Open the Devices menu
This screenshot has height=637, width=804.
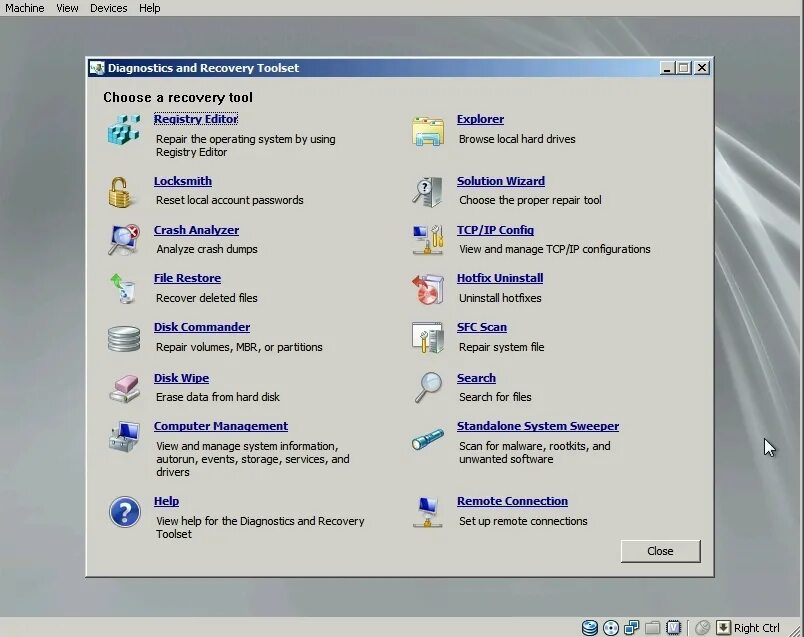tap(109, 8)
